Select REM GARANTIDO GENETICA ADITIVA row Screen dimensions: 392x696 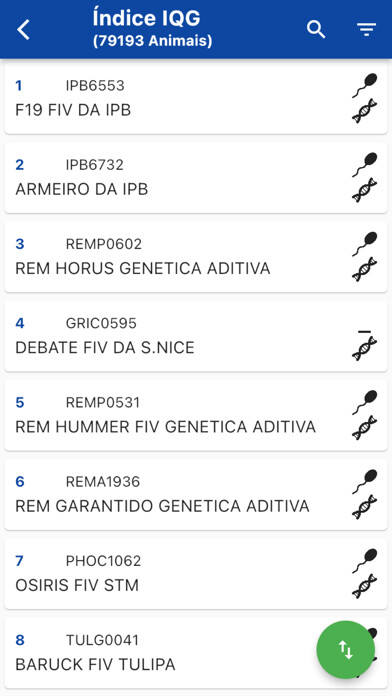(x=196, y=494)
